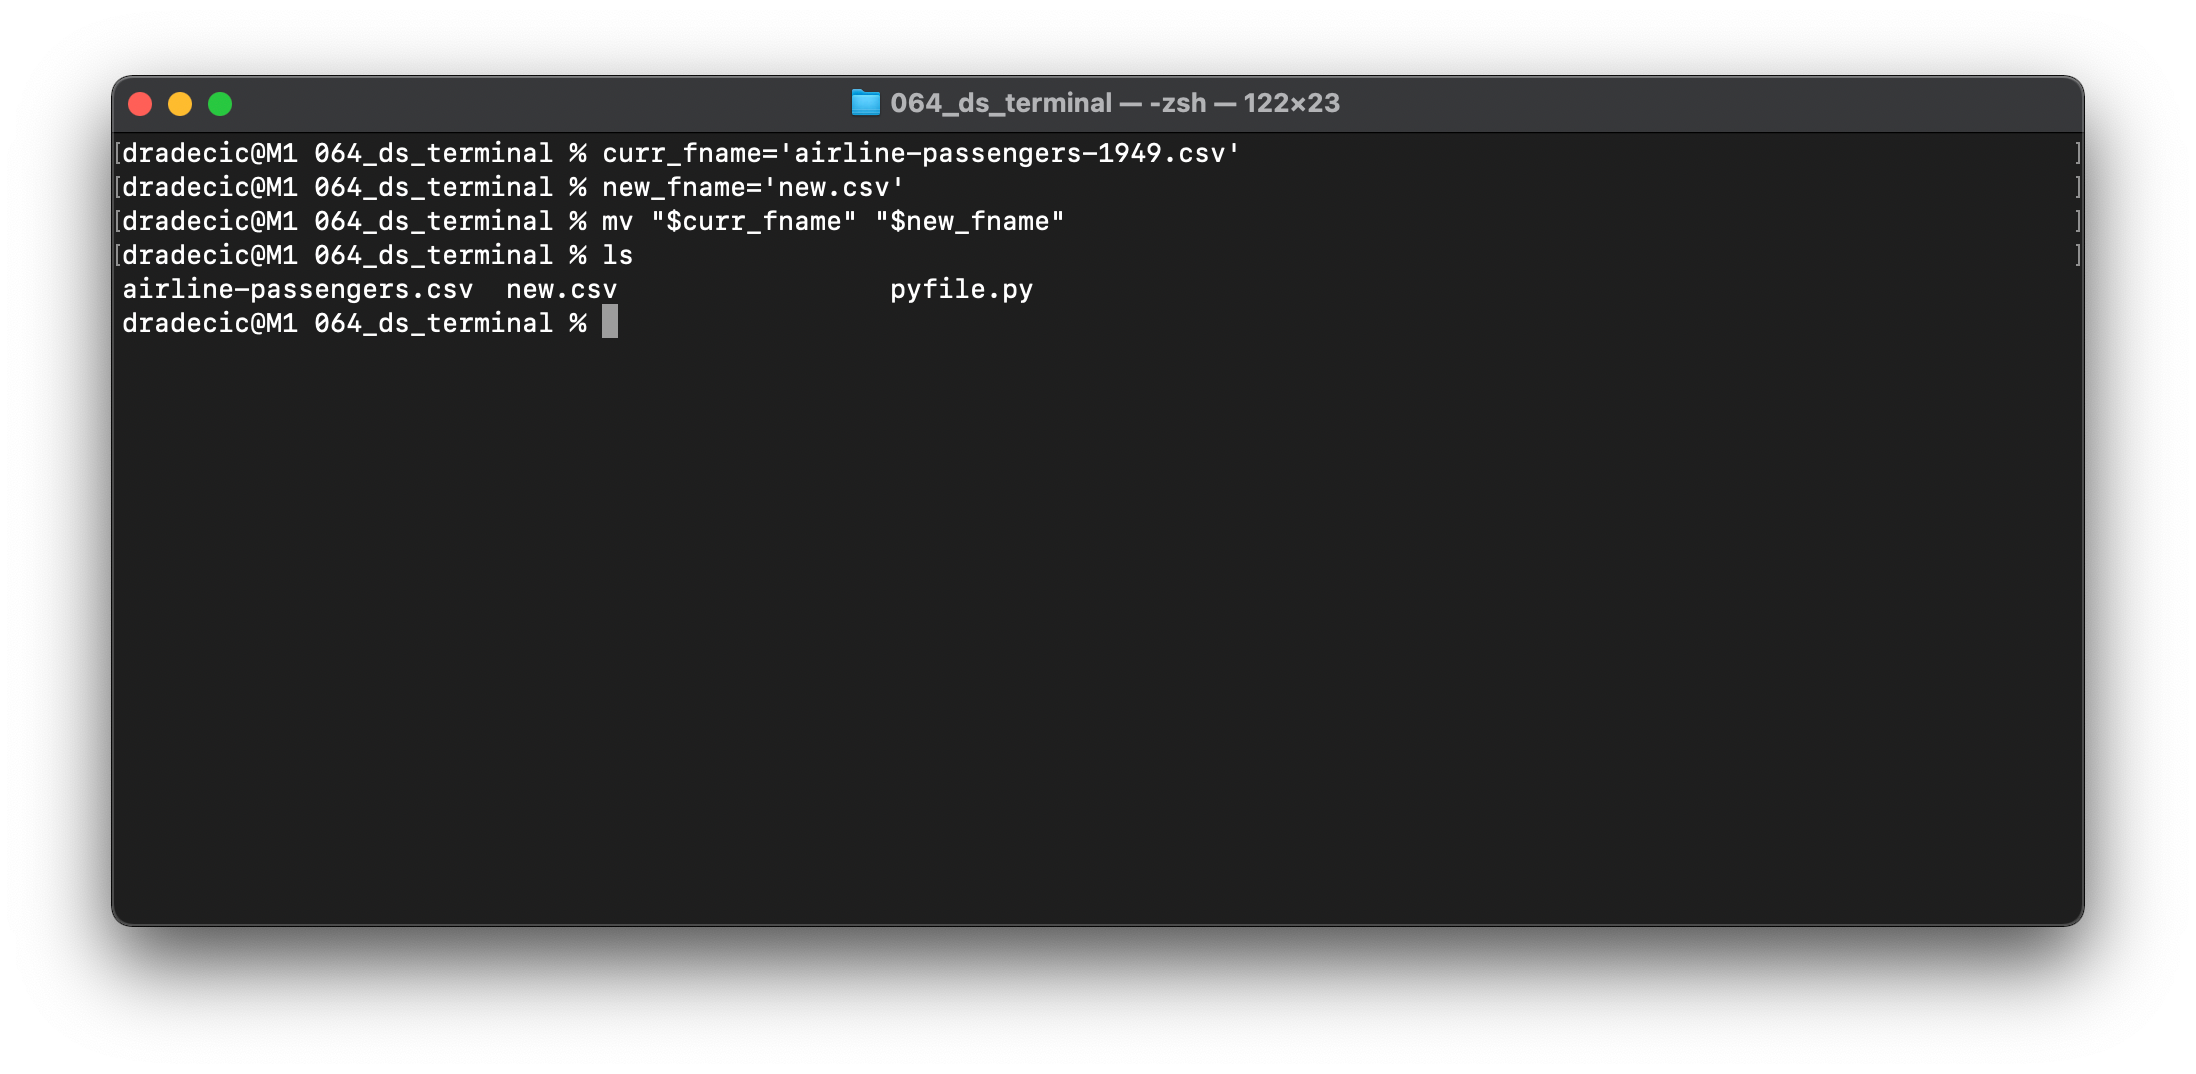Click the 'ls' command text
The image size is (2196, 1074).
click(x=617, y=255)
